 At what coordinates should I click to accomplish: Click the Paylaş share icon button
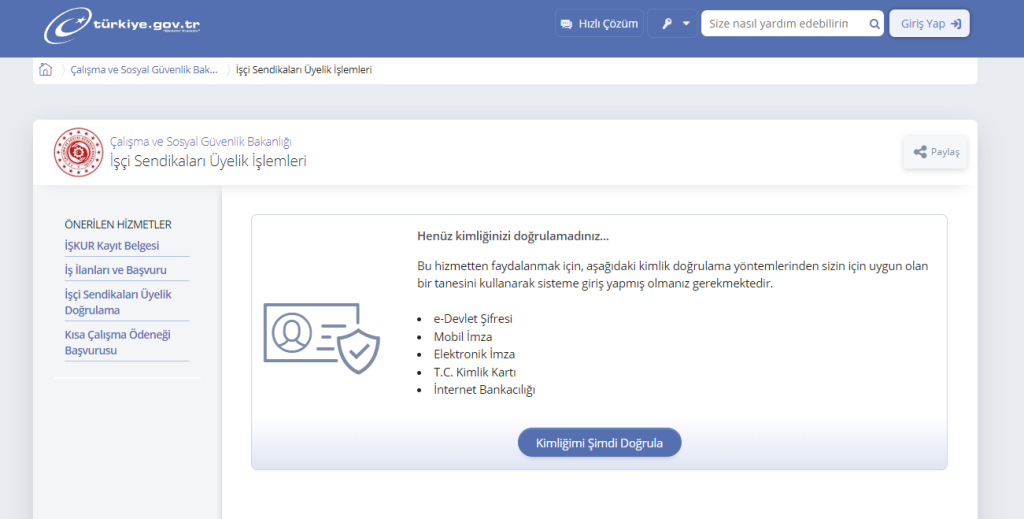pos(935,152)
